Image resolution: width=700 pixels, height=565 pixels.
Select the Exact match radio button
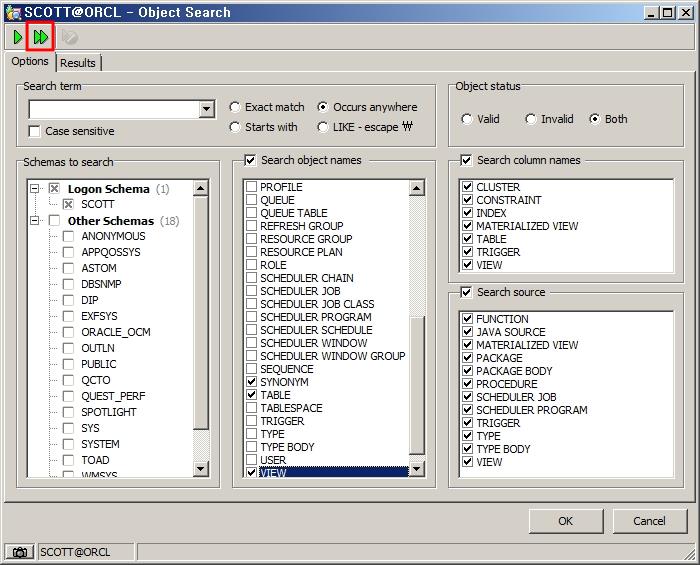pyautogui.click(x=235, y=107)
